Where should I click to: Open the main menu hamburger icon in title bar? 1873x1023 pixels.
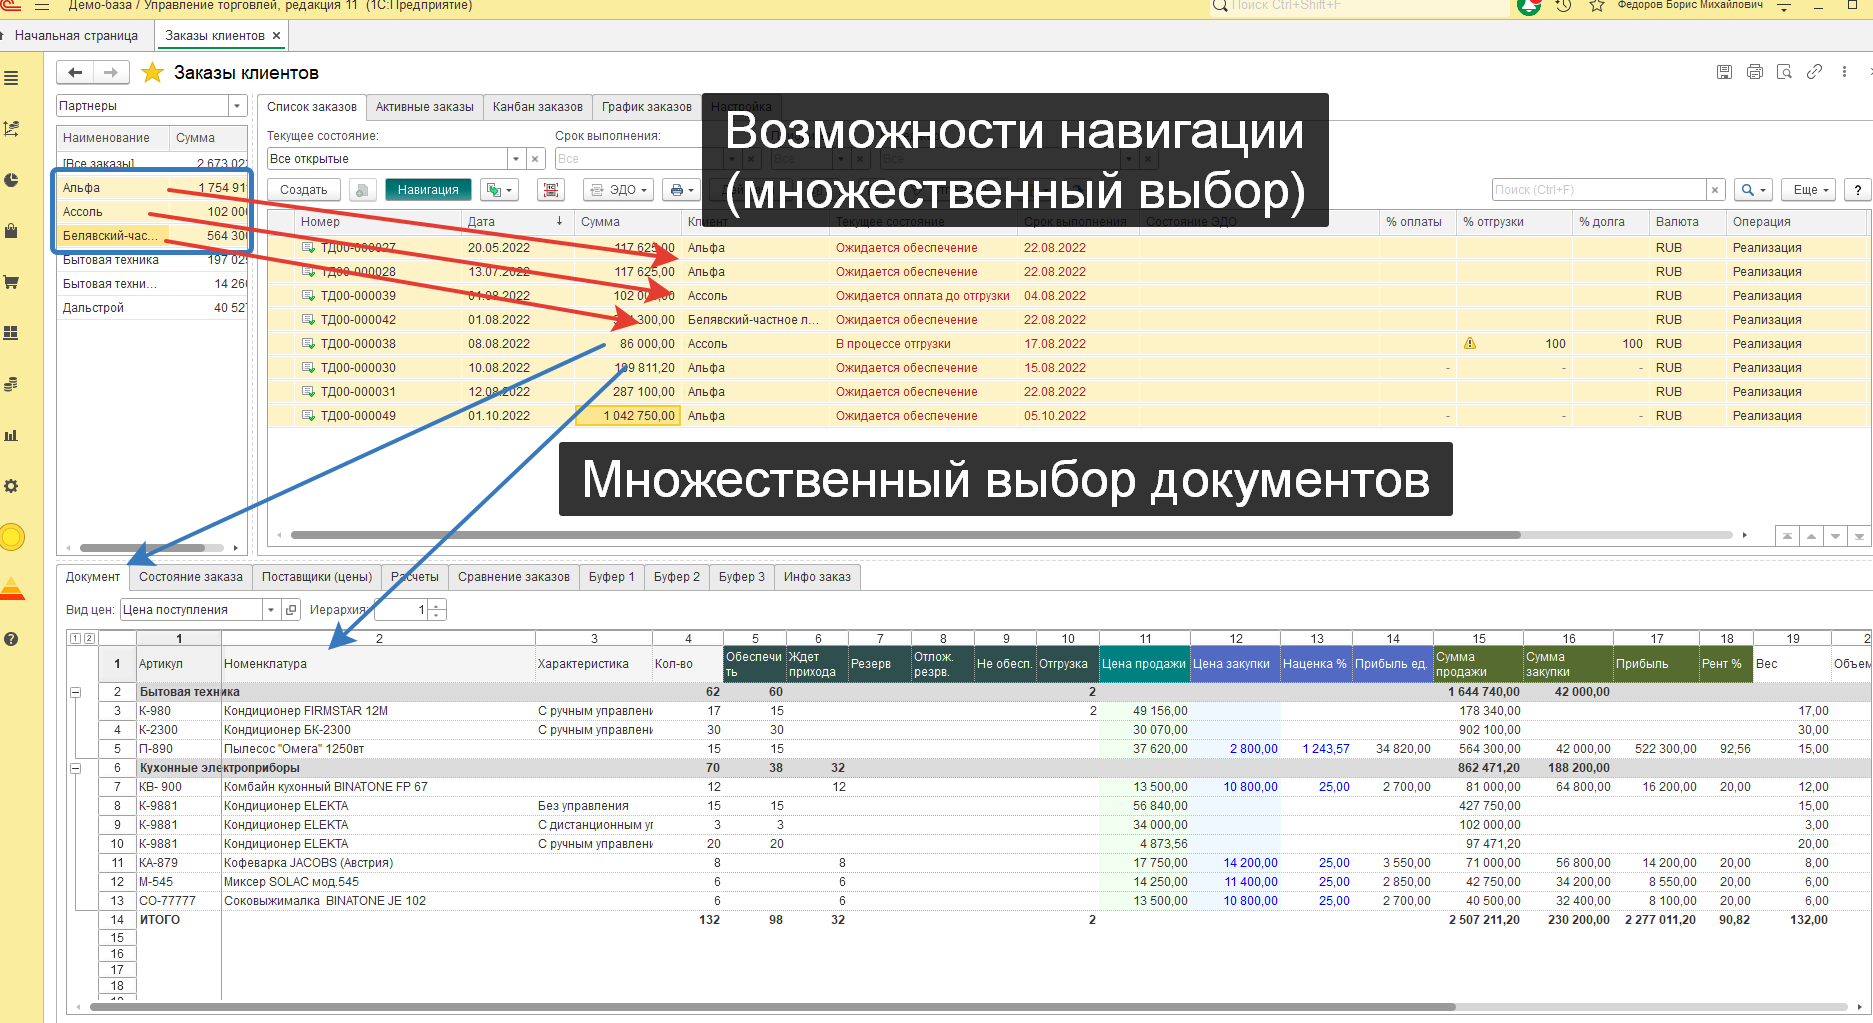coord(42,6)
